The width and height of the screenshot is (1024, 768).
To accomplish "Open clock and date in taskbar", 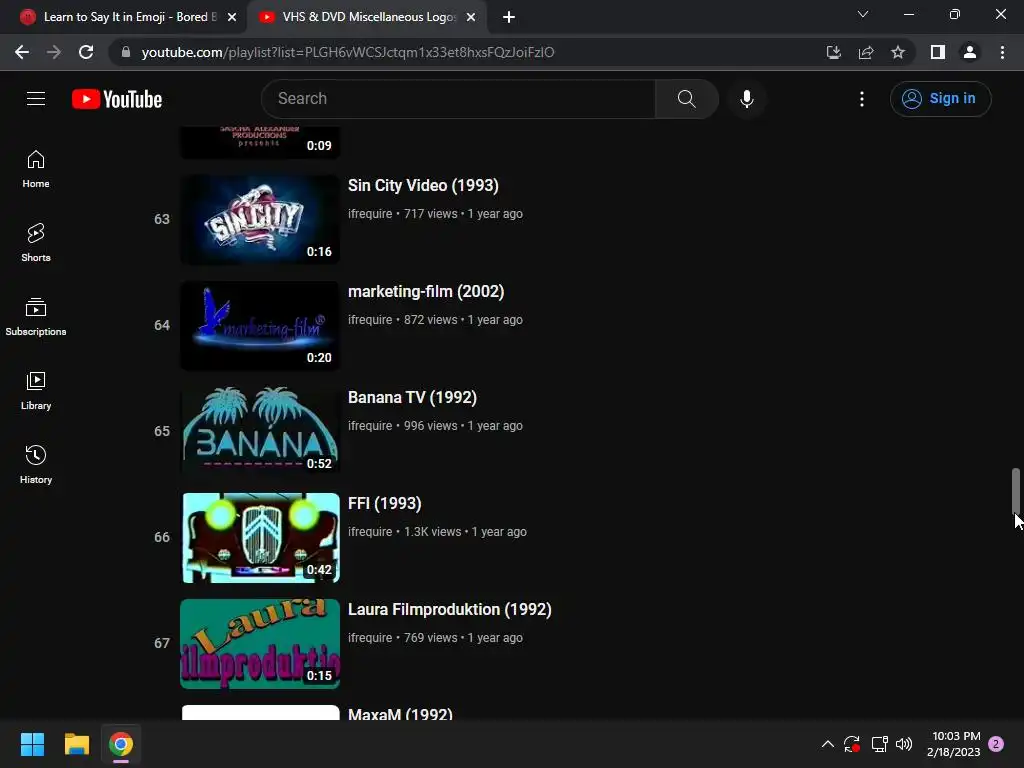I will pos(953,744).
